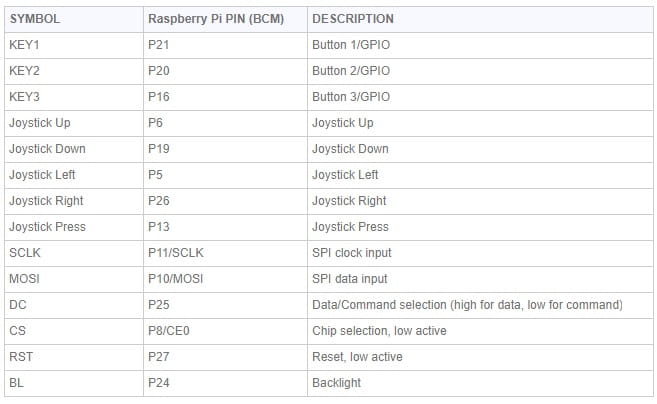The height and width of the screenshot is (404, 657).
Task: Click the Backlight description cell
Action: (x=337, y=383)
